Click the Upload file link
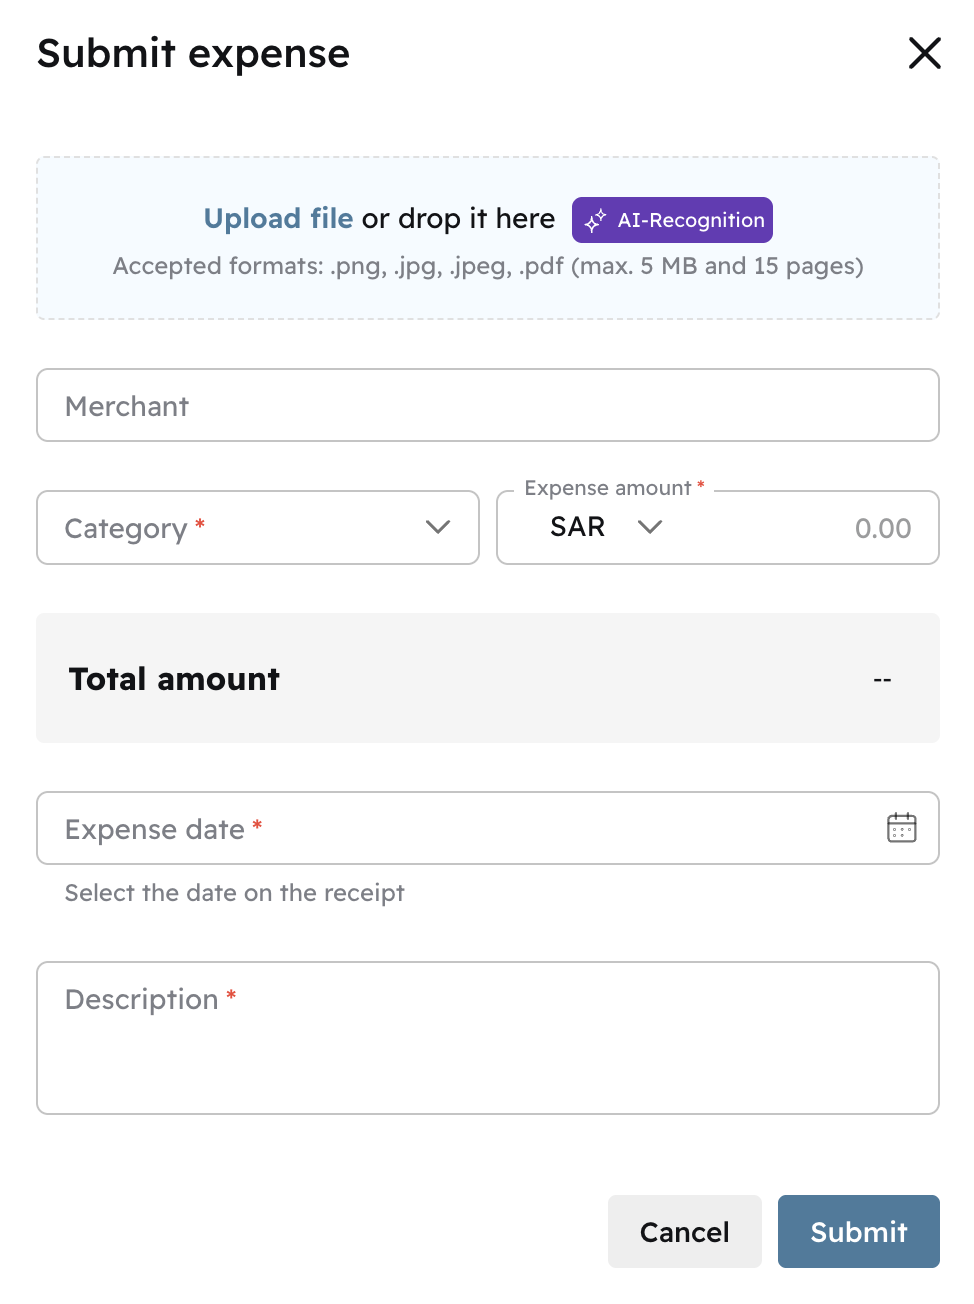Screen dimensions: 974x1304 coord(278,219)
